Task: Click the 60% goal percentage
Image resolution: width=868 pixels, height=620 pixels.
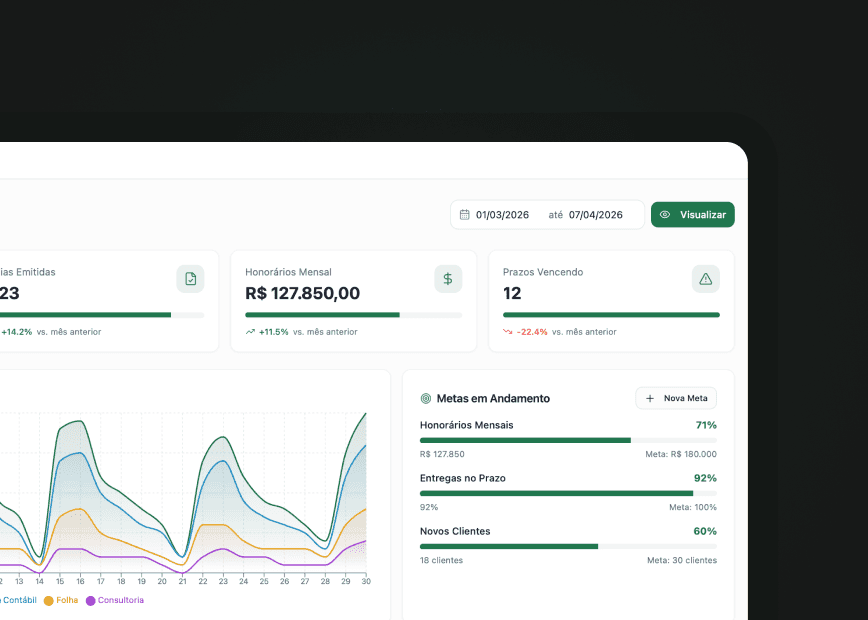Action: (x=705, y=531)
